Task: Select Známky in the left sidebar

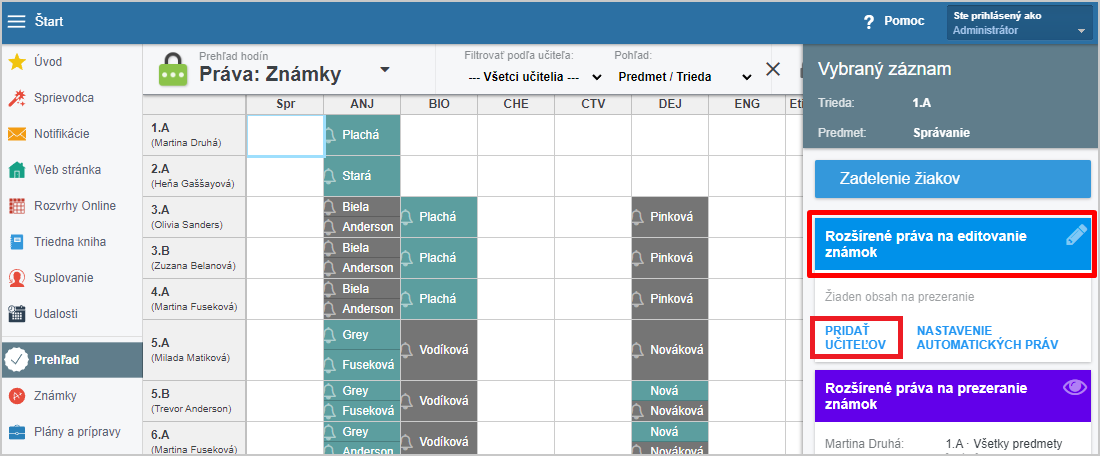Action: [x=55, y=396]
